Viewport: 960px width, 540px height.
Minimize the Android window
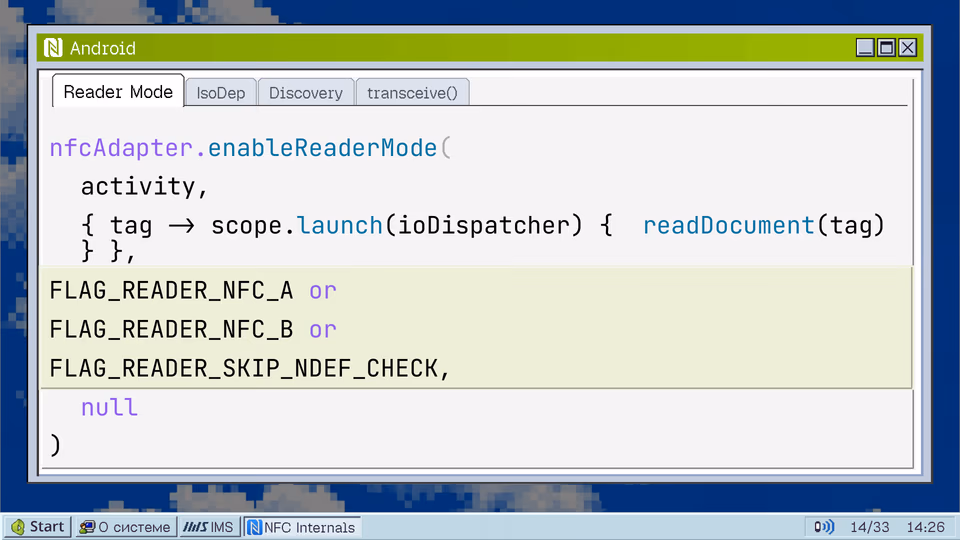click(864, 48)
